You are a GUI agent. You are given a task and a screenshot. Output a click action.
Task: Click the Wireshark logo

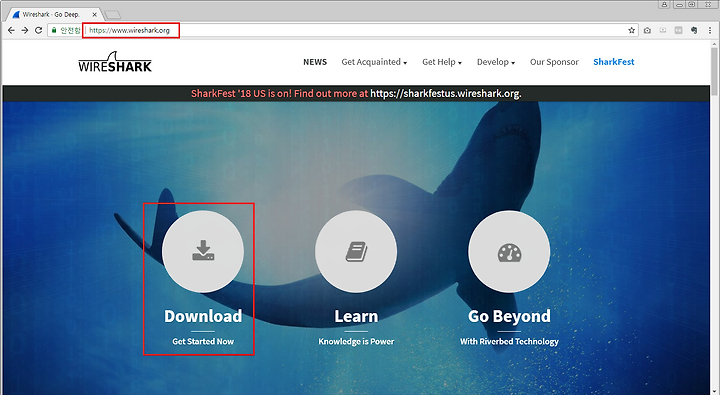115,62
